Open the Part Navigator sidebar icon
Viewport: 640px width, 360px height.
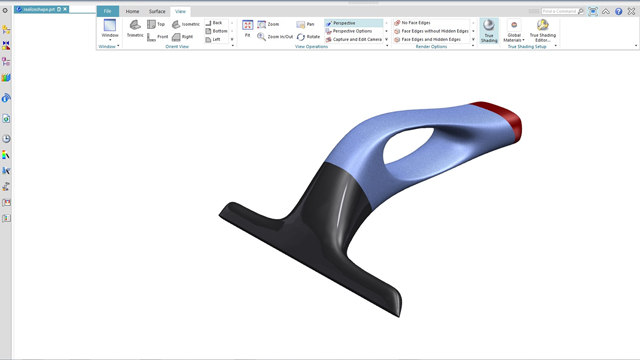6,62
